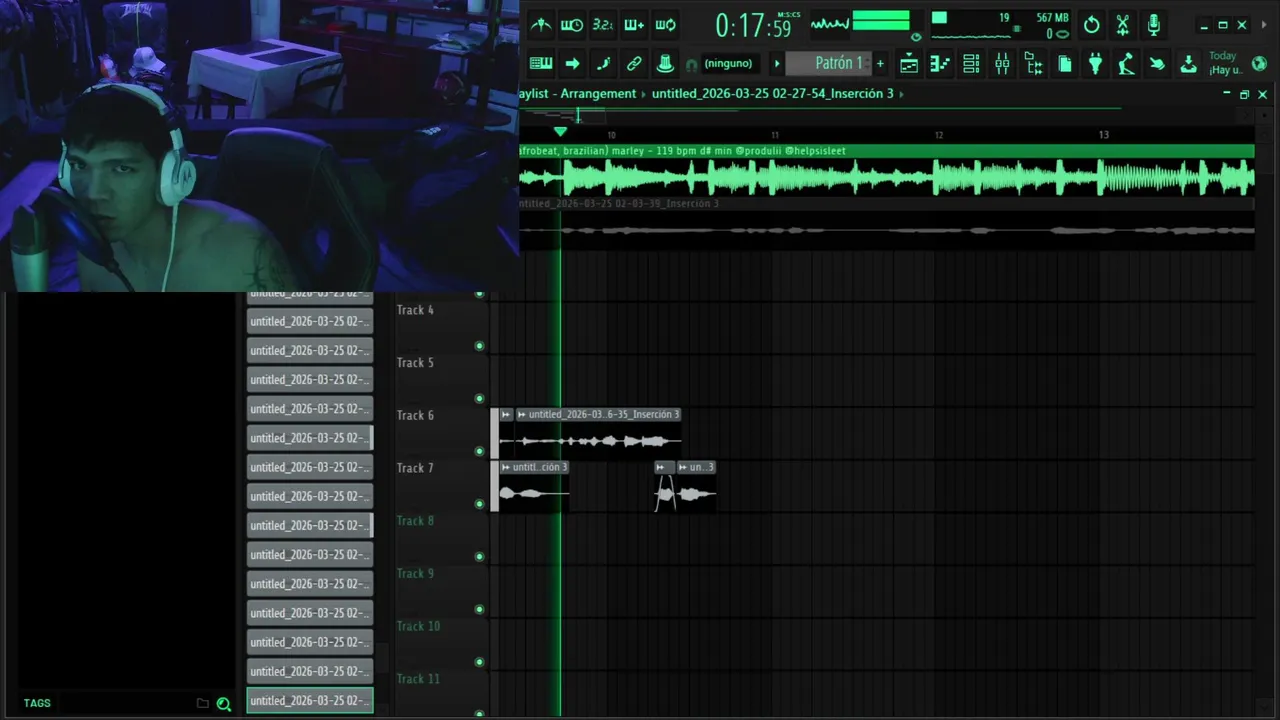Click the stamp-shaped toolbar icon
The height and width of the screenshot is (720, 1280).
pos(665,64)
